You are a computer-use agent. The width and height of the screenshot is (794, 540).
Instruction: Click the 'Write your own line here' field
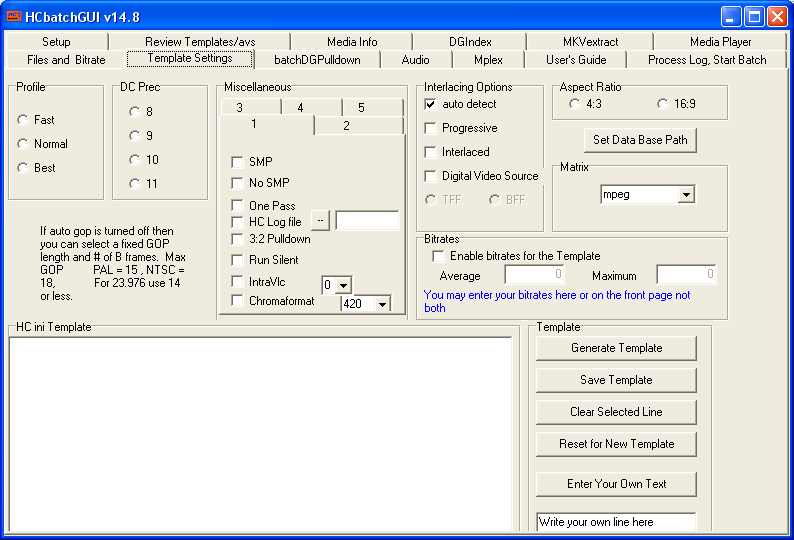[x=616, y=522]
